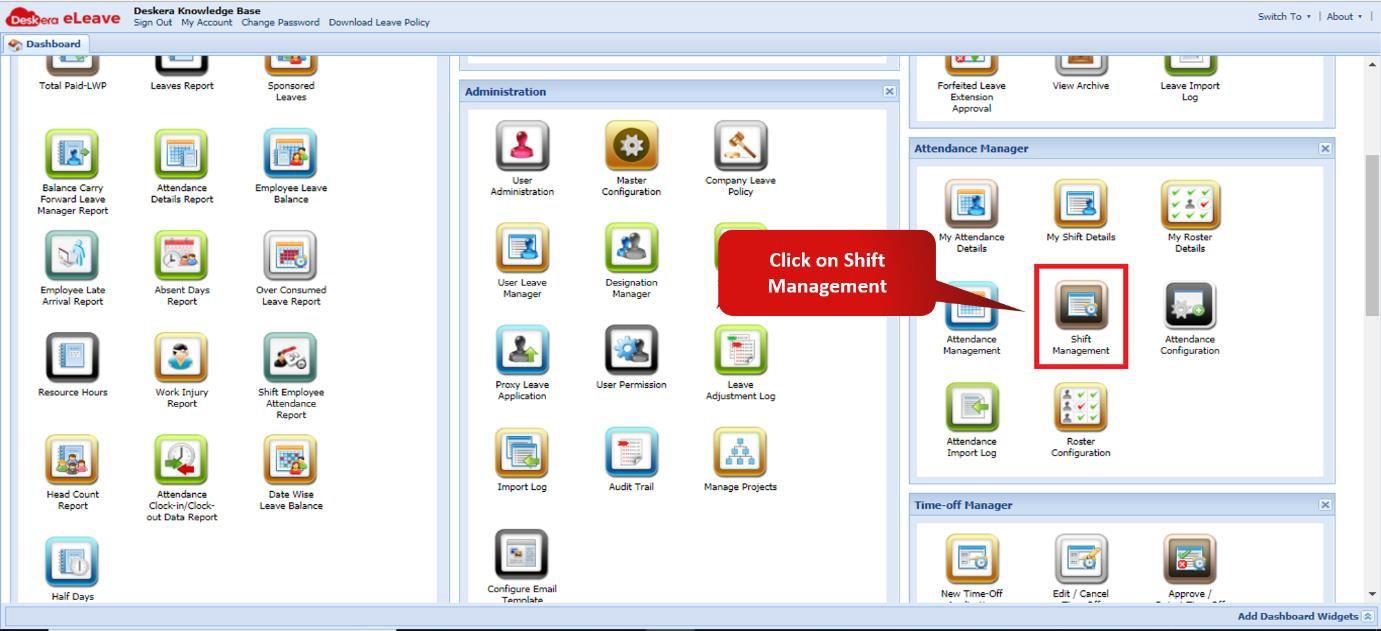
Task: Click the Company Leave Policy gavel icon
Action: pos(740,150)
